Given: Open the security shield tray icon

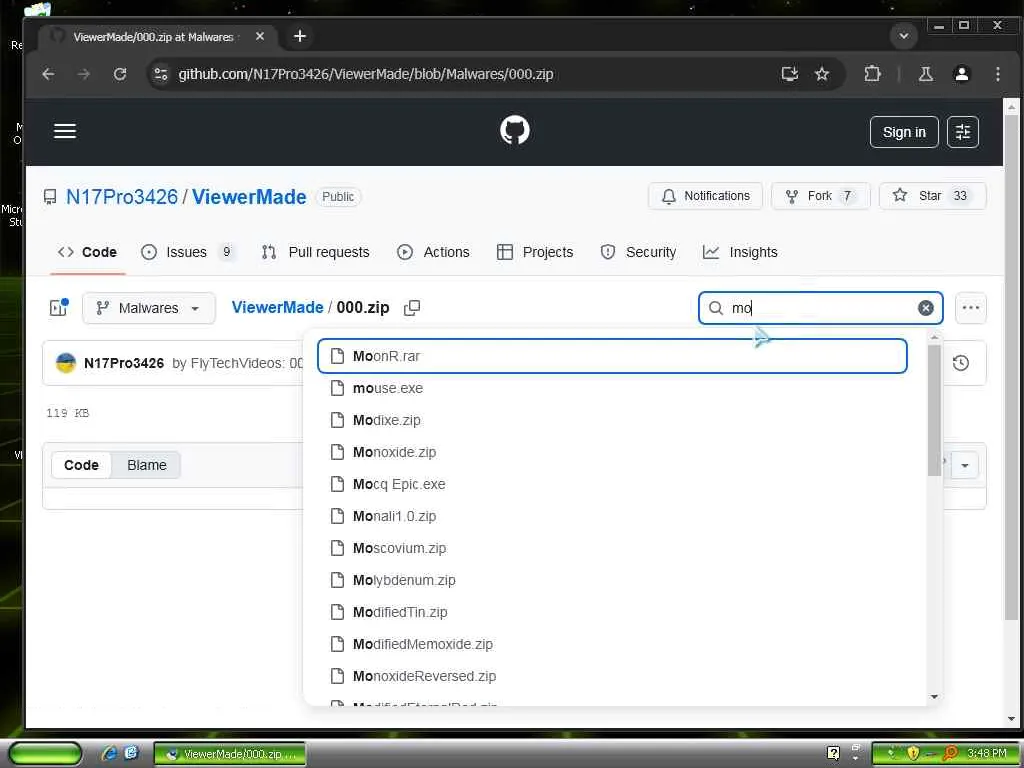Looking at the screenshot, I should click(912, 753).
